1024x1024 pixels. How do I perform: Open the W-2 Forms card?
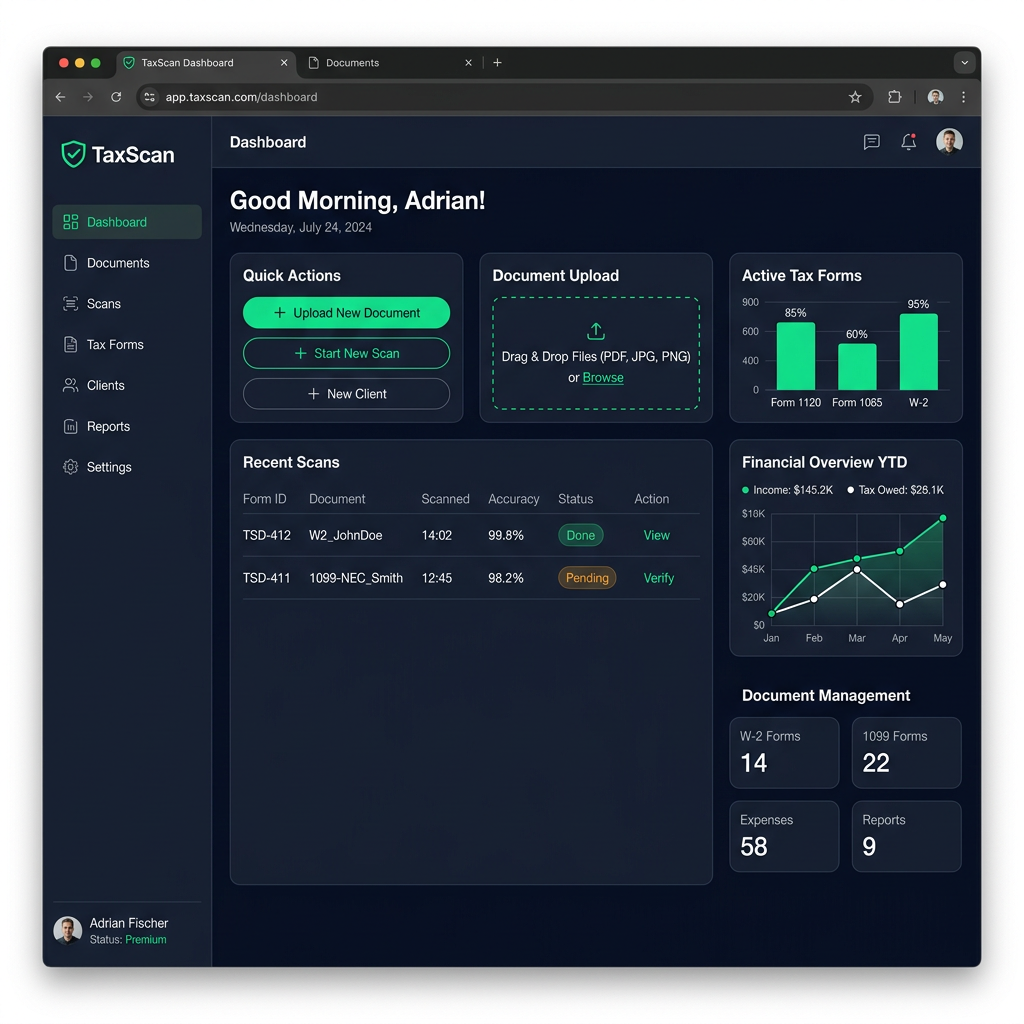(x=784, y=753)
